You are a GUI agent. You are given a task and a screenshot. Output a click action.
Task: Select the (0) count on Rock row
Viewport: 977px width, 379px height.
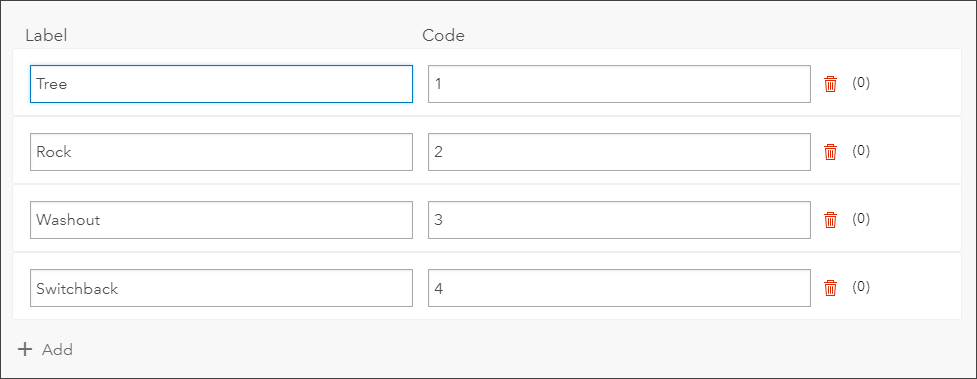coord(861,151)
